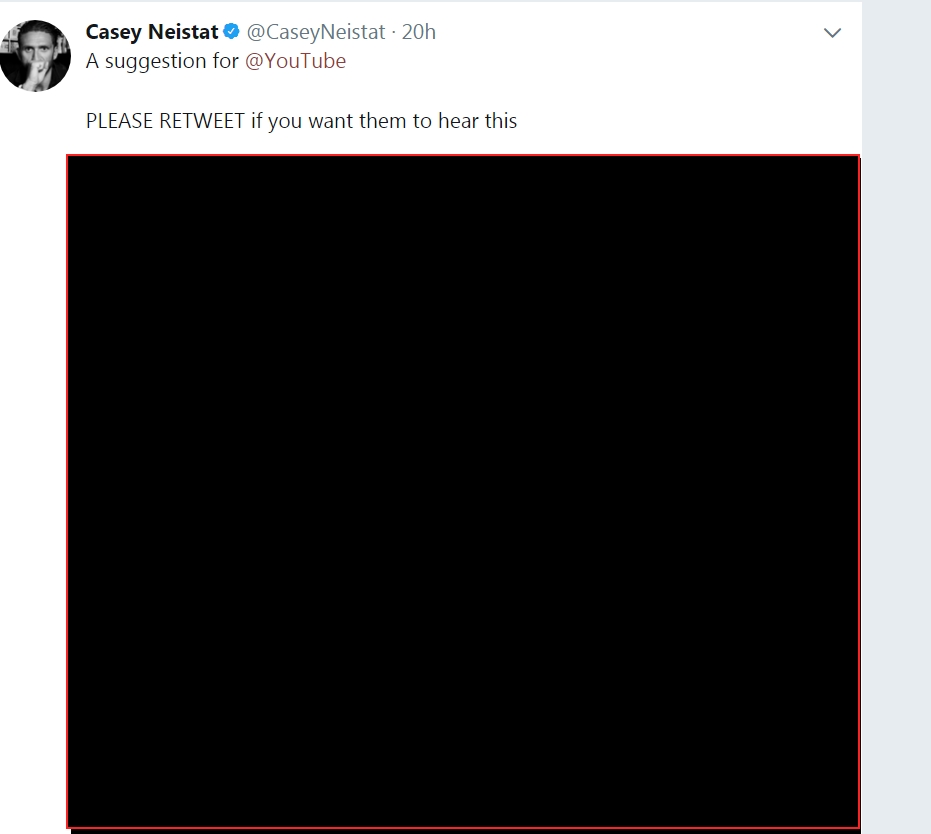Click the 20h tweet timestamp
Image resolution: width=931 pixels, height=834 pixels.
[x=419, y=32]
